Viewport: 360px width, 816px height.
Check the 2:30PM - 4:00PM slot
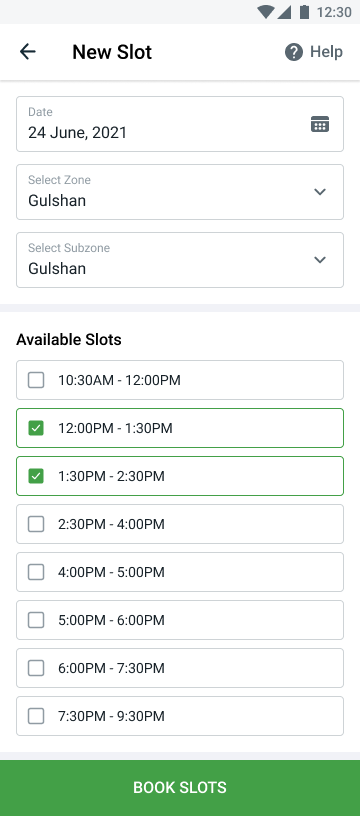(36, 524)
